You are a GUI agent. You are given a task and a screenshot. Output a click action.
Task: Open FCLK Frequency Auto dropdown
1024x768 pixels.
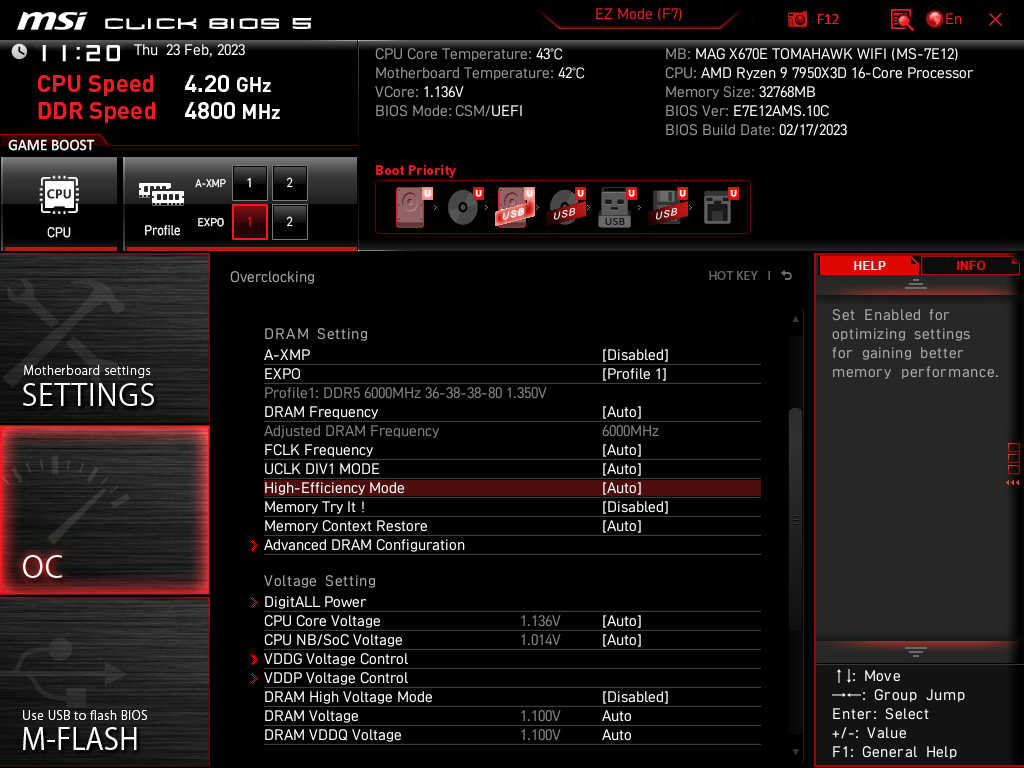point(622,449)
